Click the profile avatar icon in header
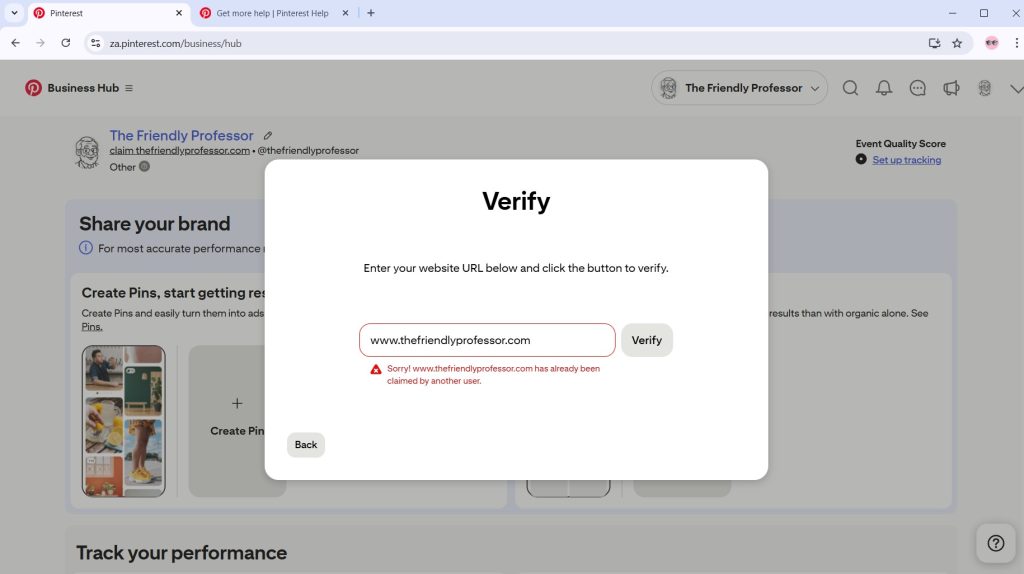Screen dimensions: 1024x574 [985, 88]
